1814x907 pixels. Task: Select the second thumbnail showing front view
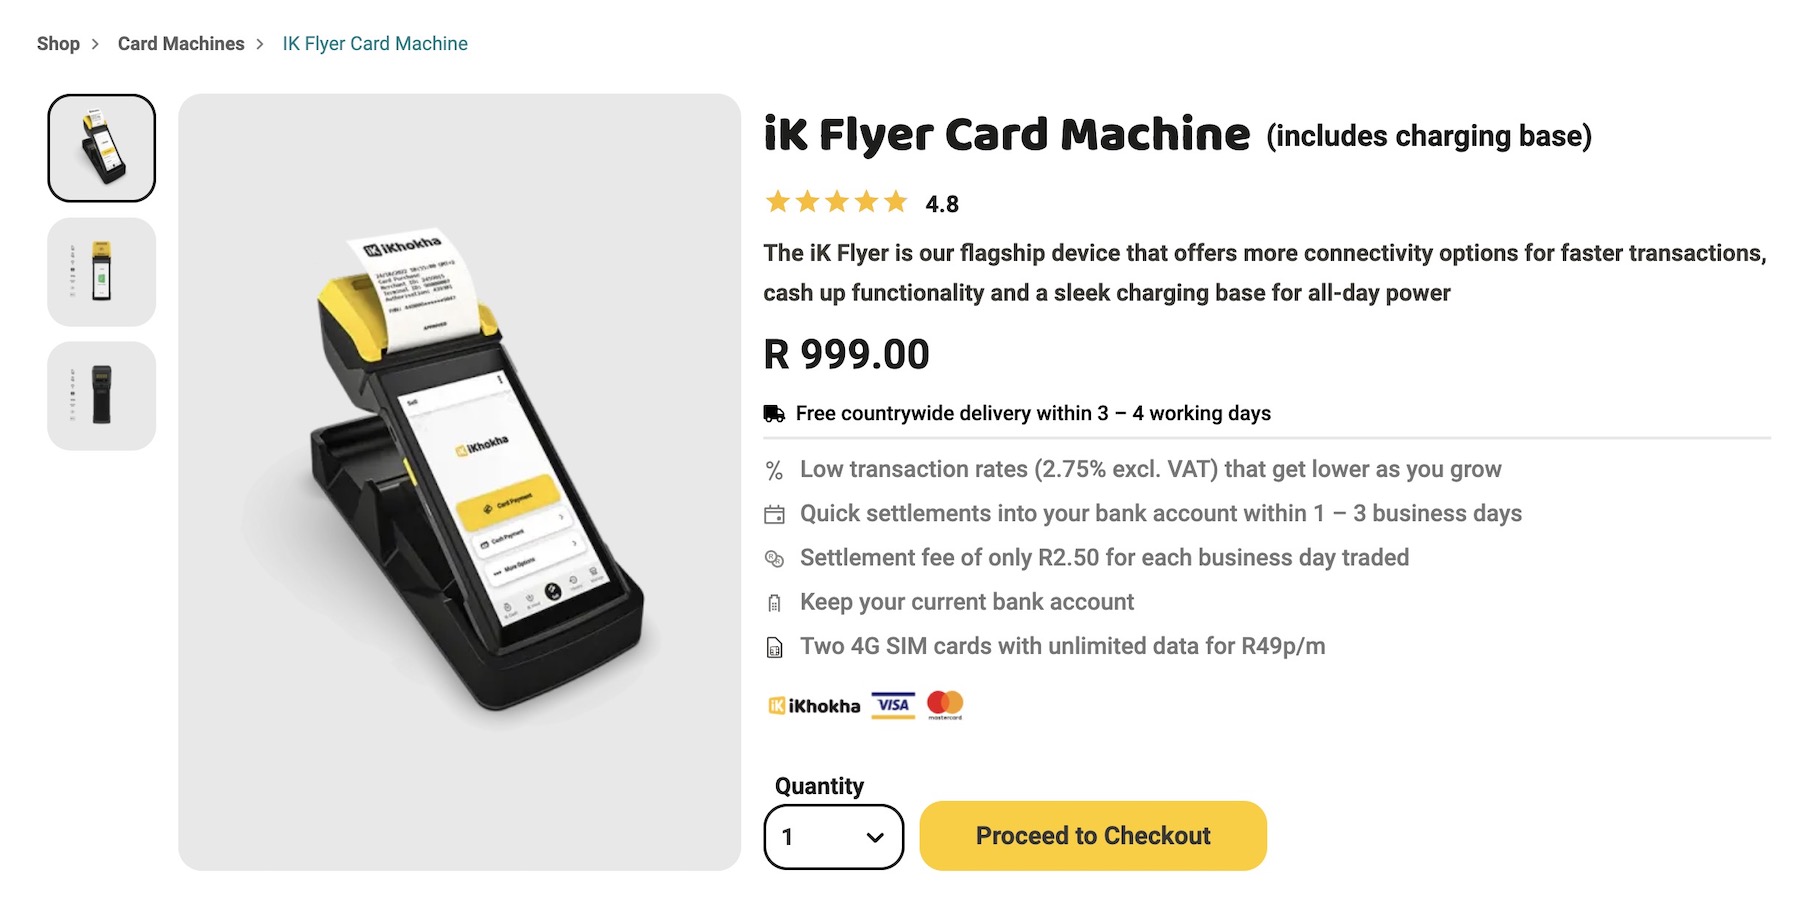(x=102, y=272)
